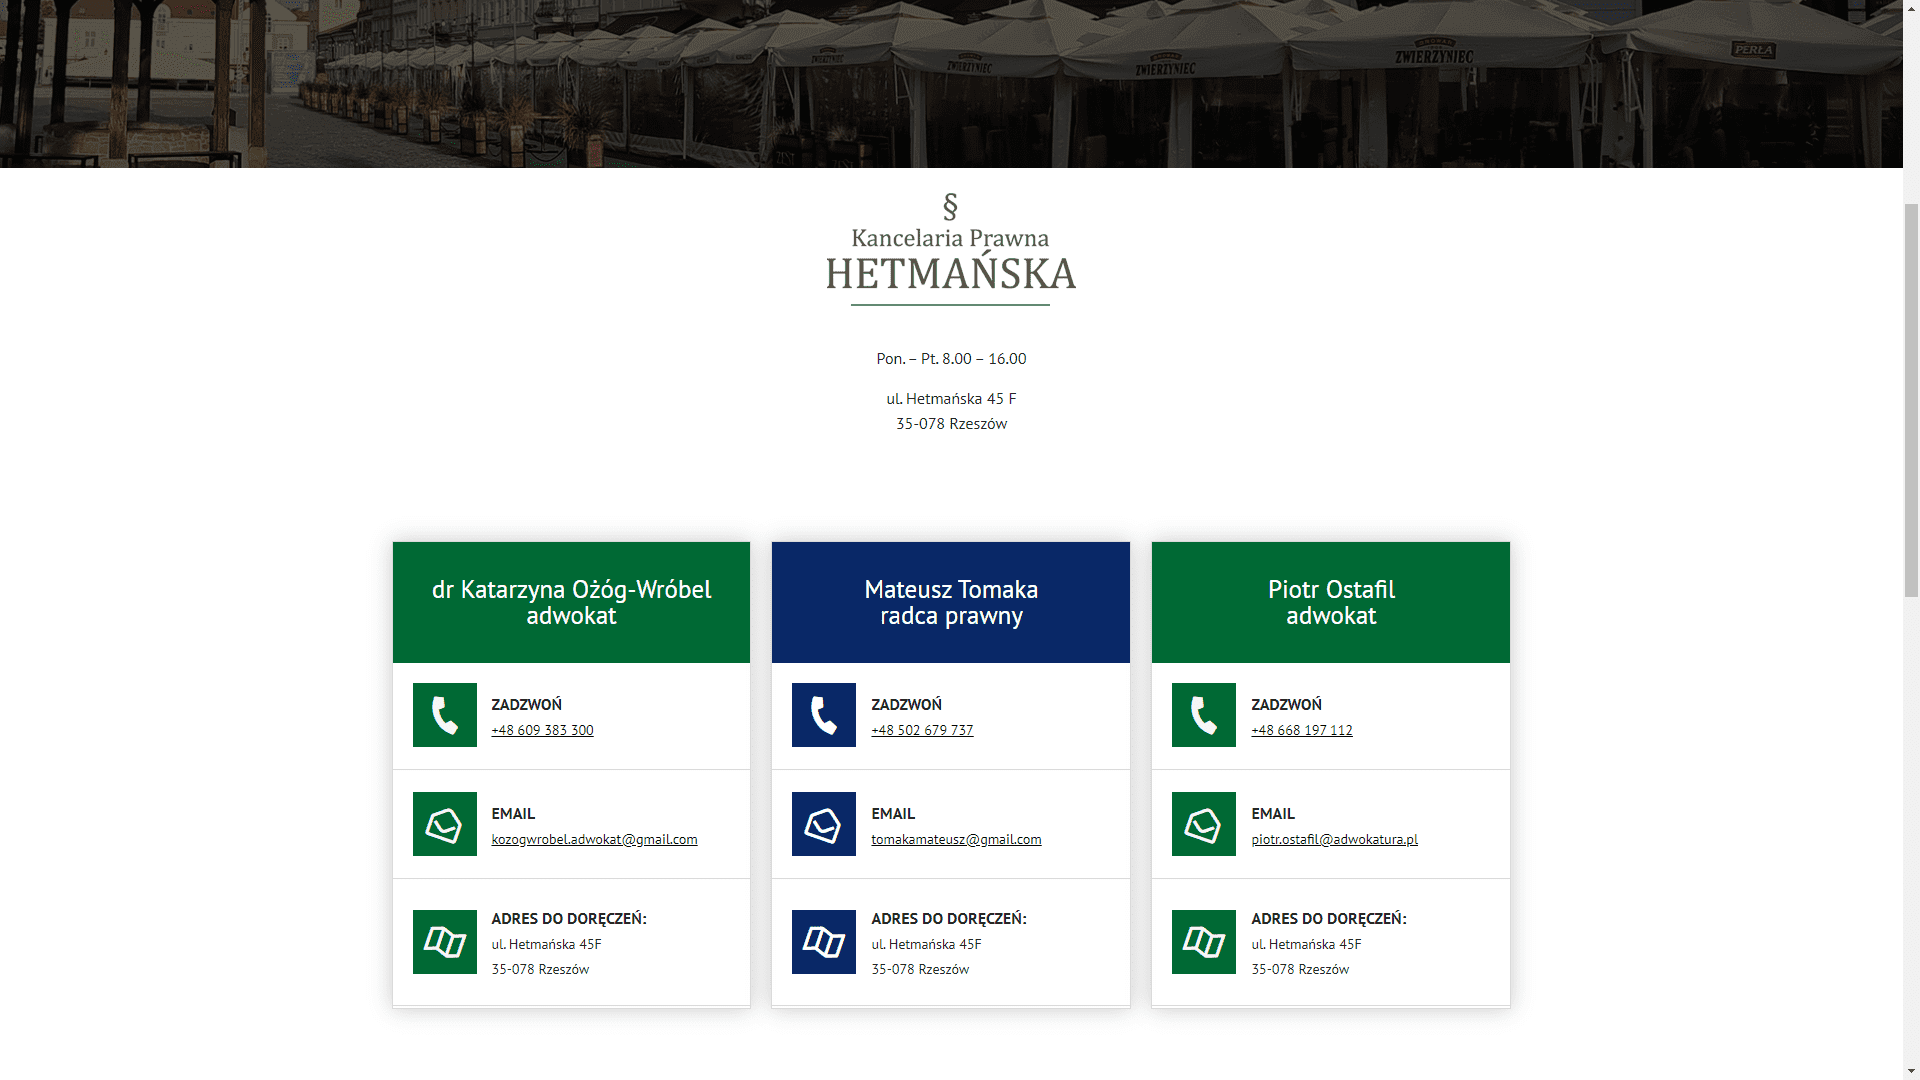Click the Mateusz Tomaka navy header

(950, 602)
